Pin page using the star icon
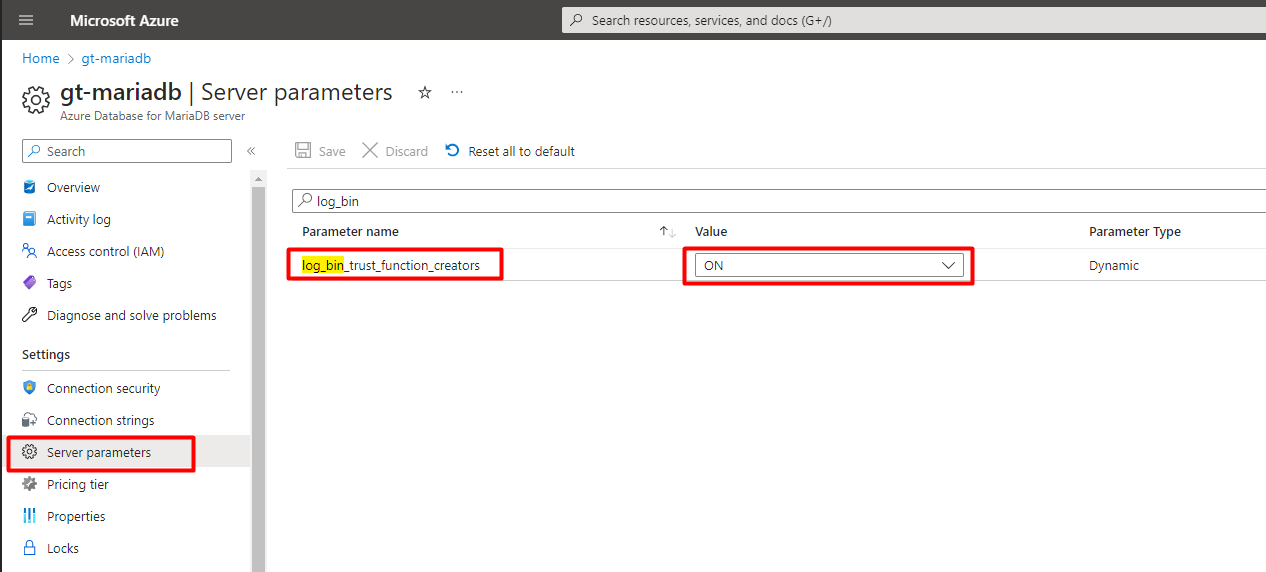The image size is (1266, 572). click(x=425, y=92)
